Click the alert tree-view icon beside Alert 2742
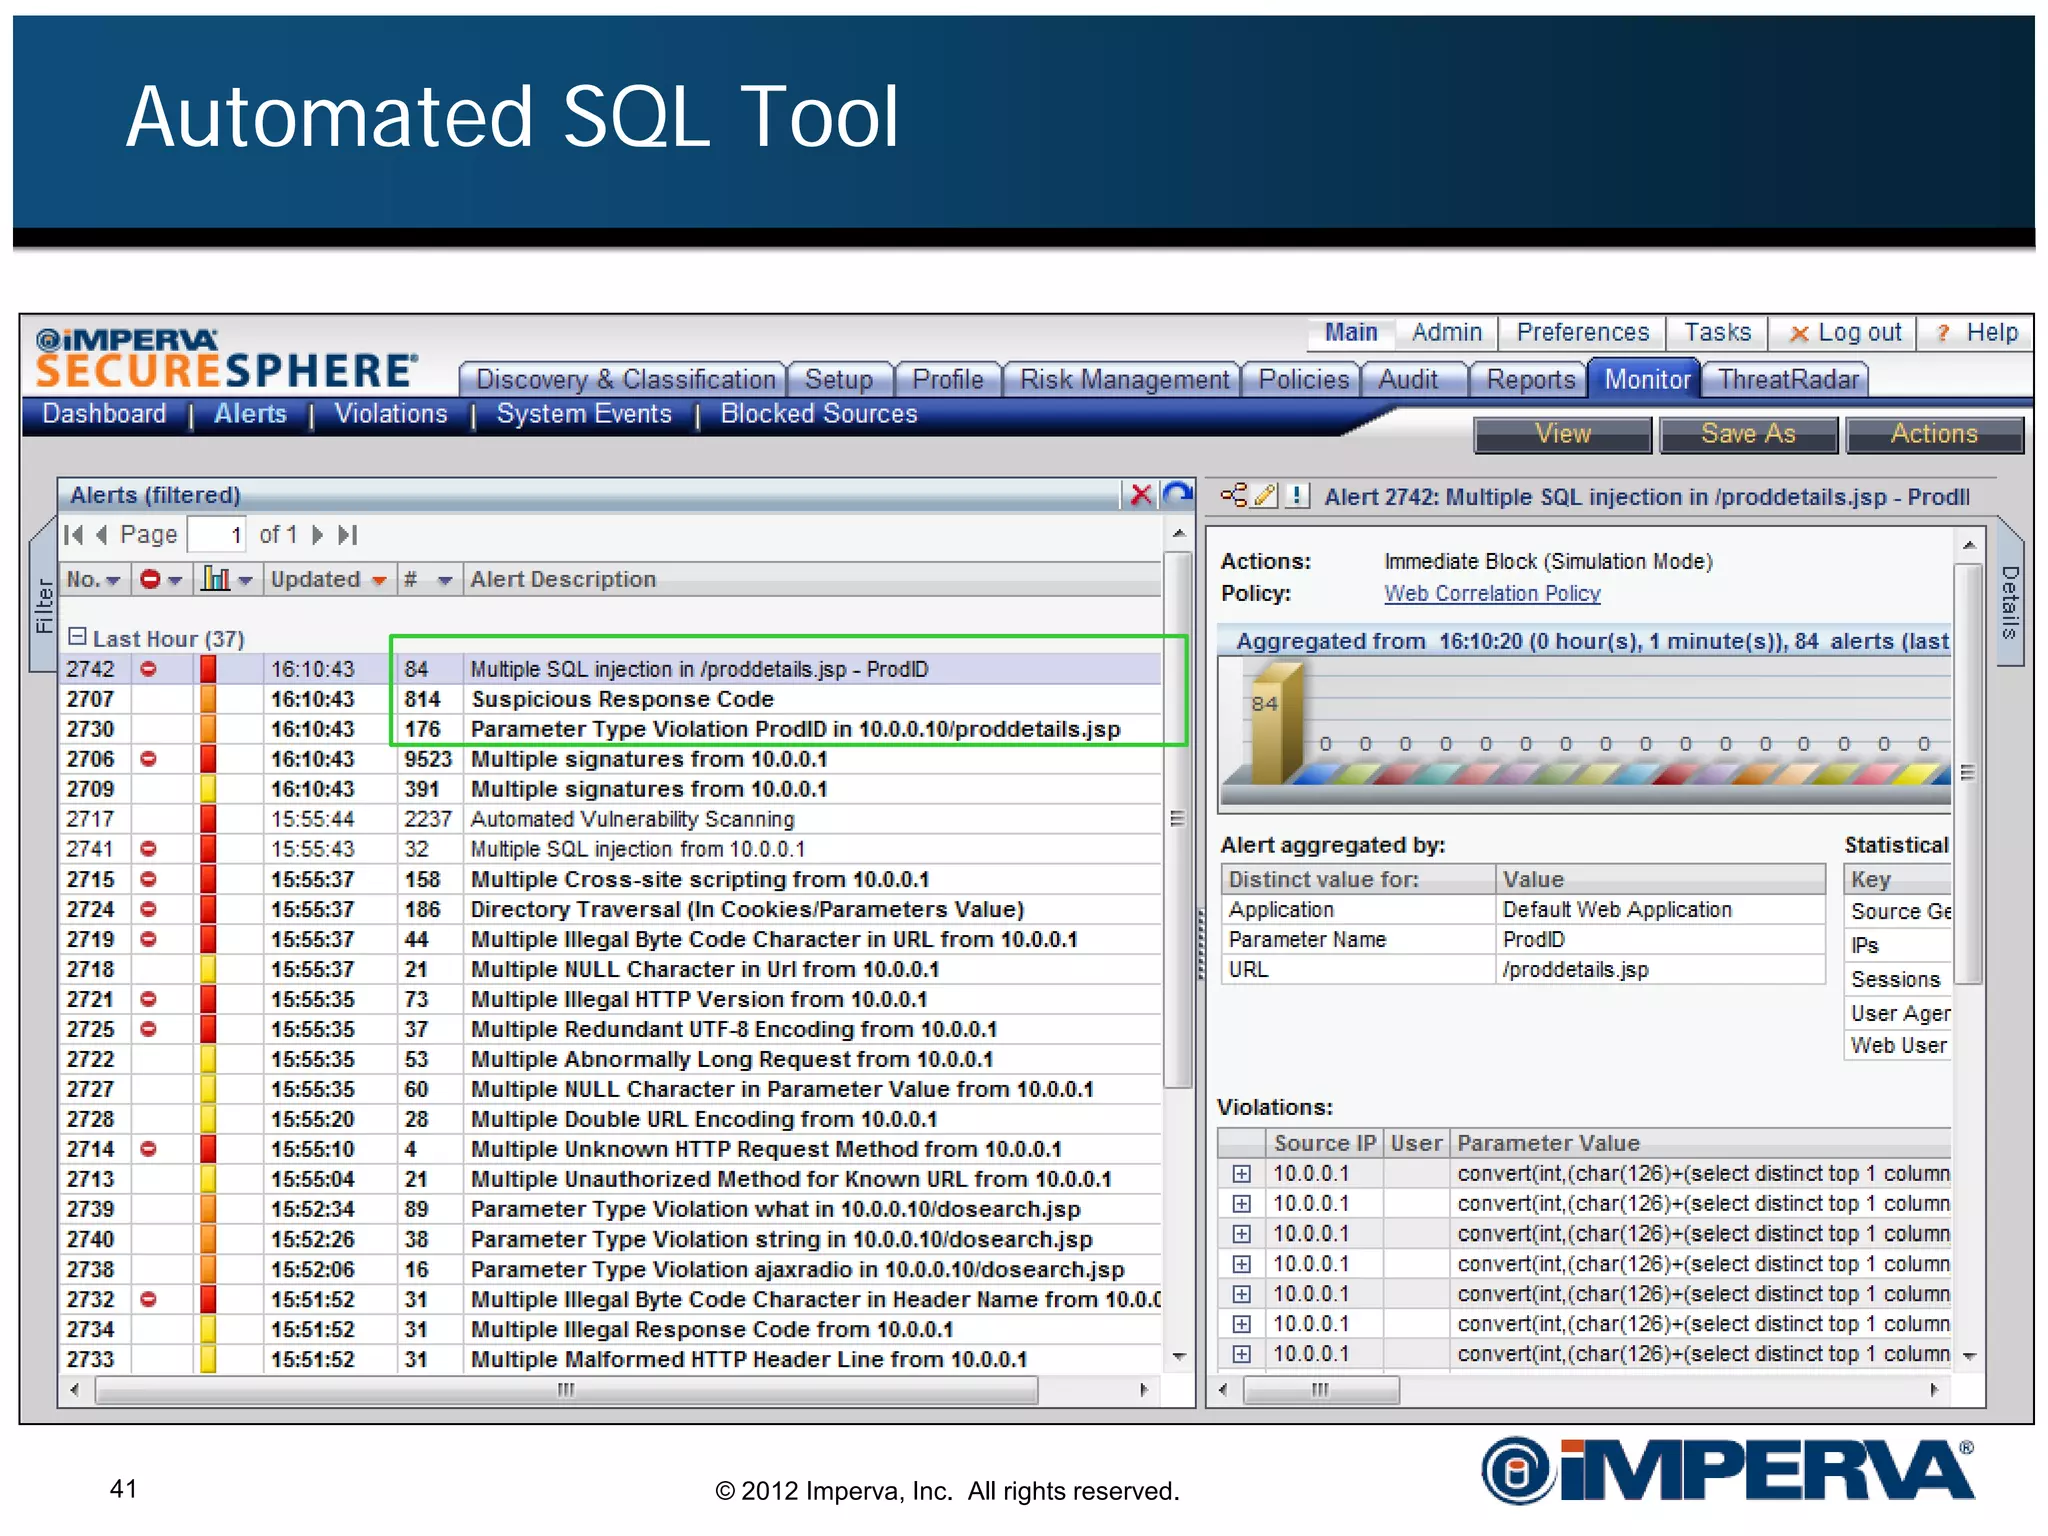Image resolution: width=2048 pixels, height=1536 pixels. [1233, 495]
